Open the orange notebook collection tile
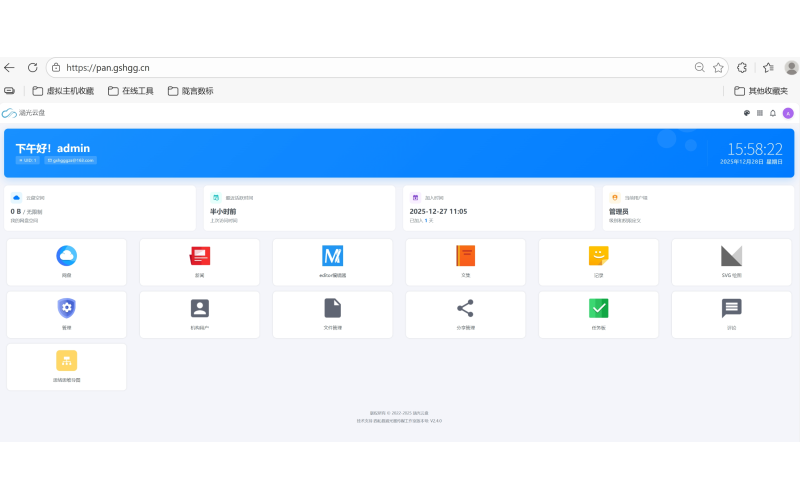Screen dimensions: 800x500 point(465,260)
